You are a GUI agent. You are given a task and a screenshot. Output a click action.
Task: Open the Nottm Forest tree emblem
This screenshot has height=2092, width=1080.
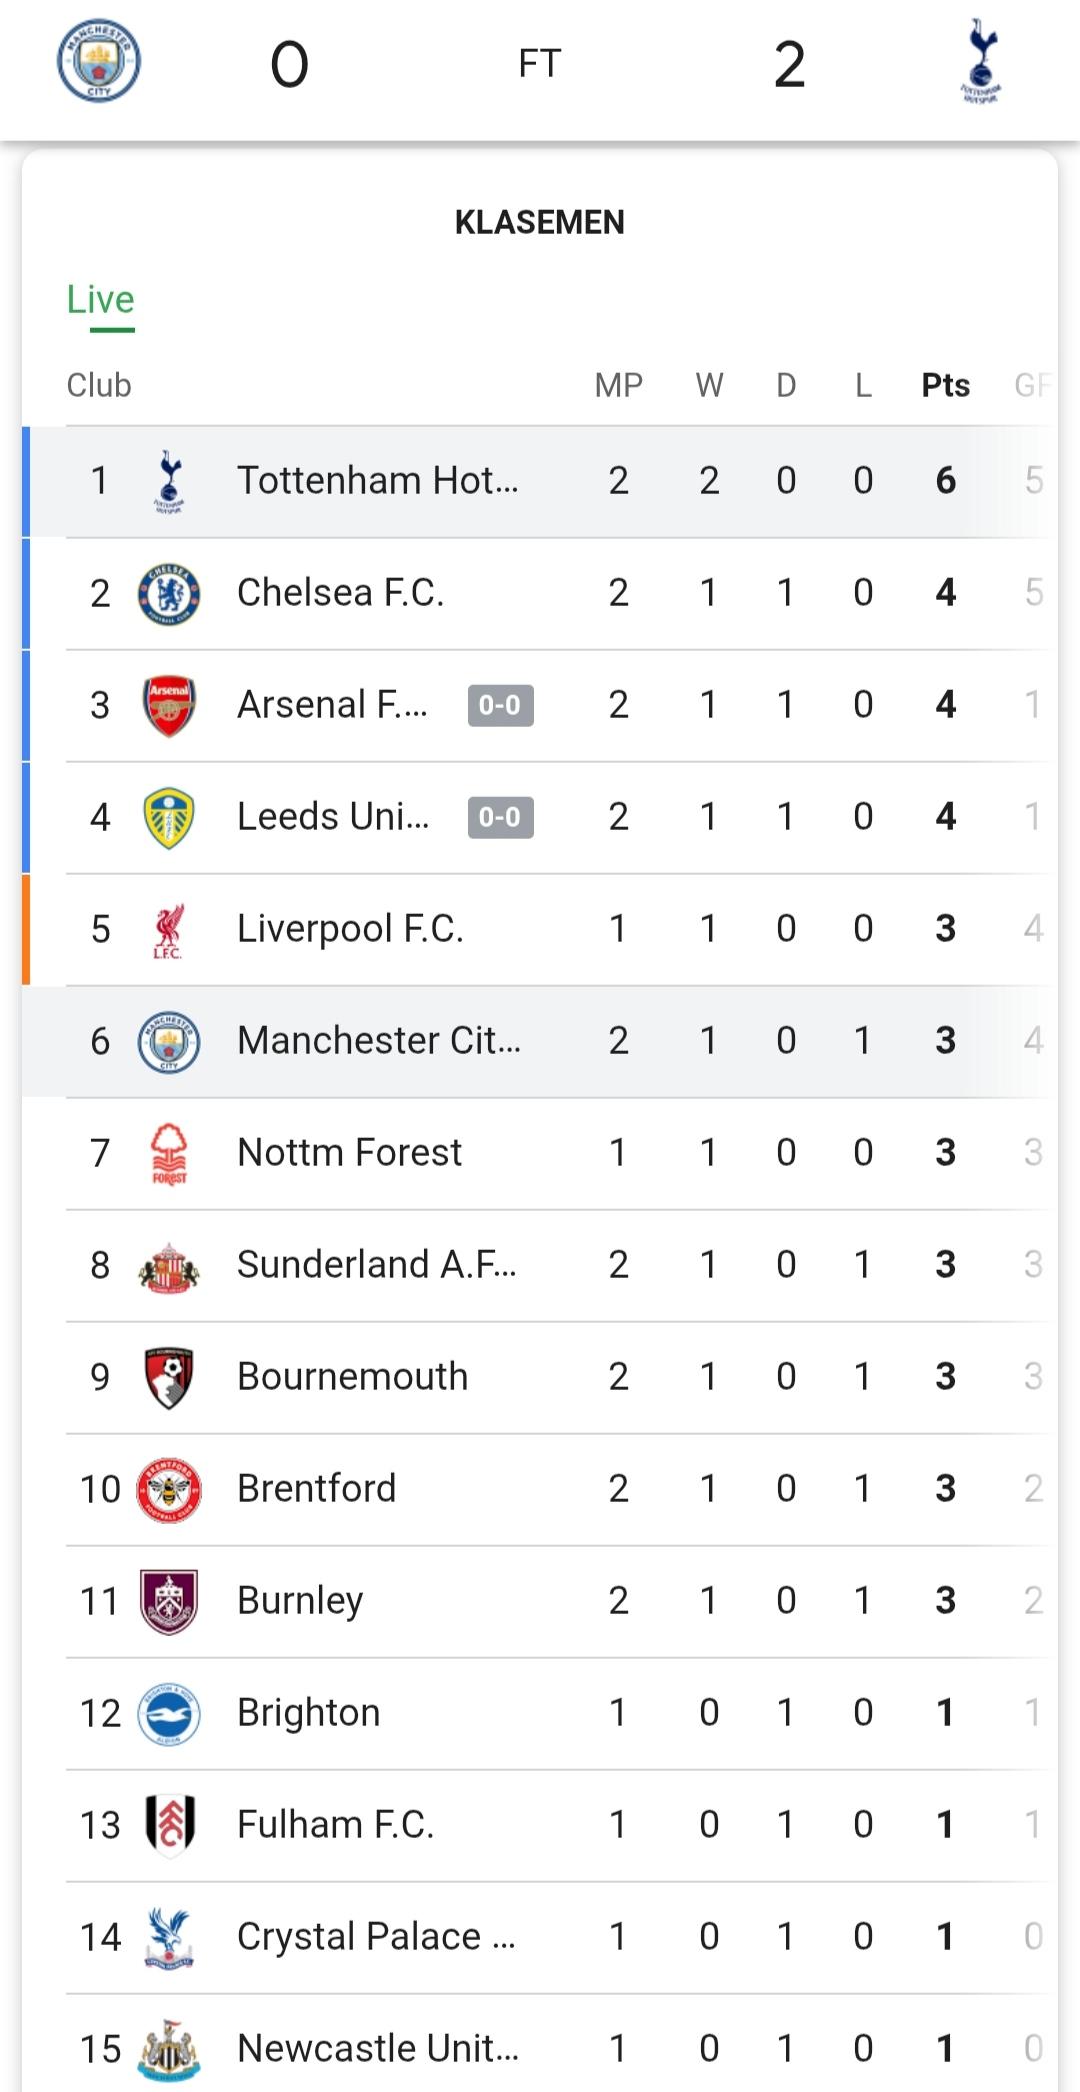(169, 1153)
